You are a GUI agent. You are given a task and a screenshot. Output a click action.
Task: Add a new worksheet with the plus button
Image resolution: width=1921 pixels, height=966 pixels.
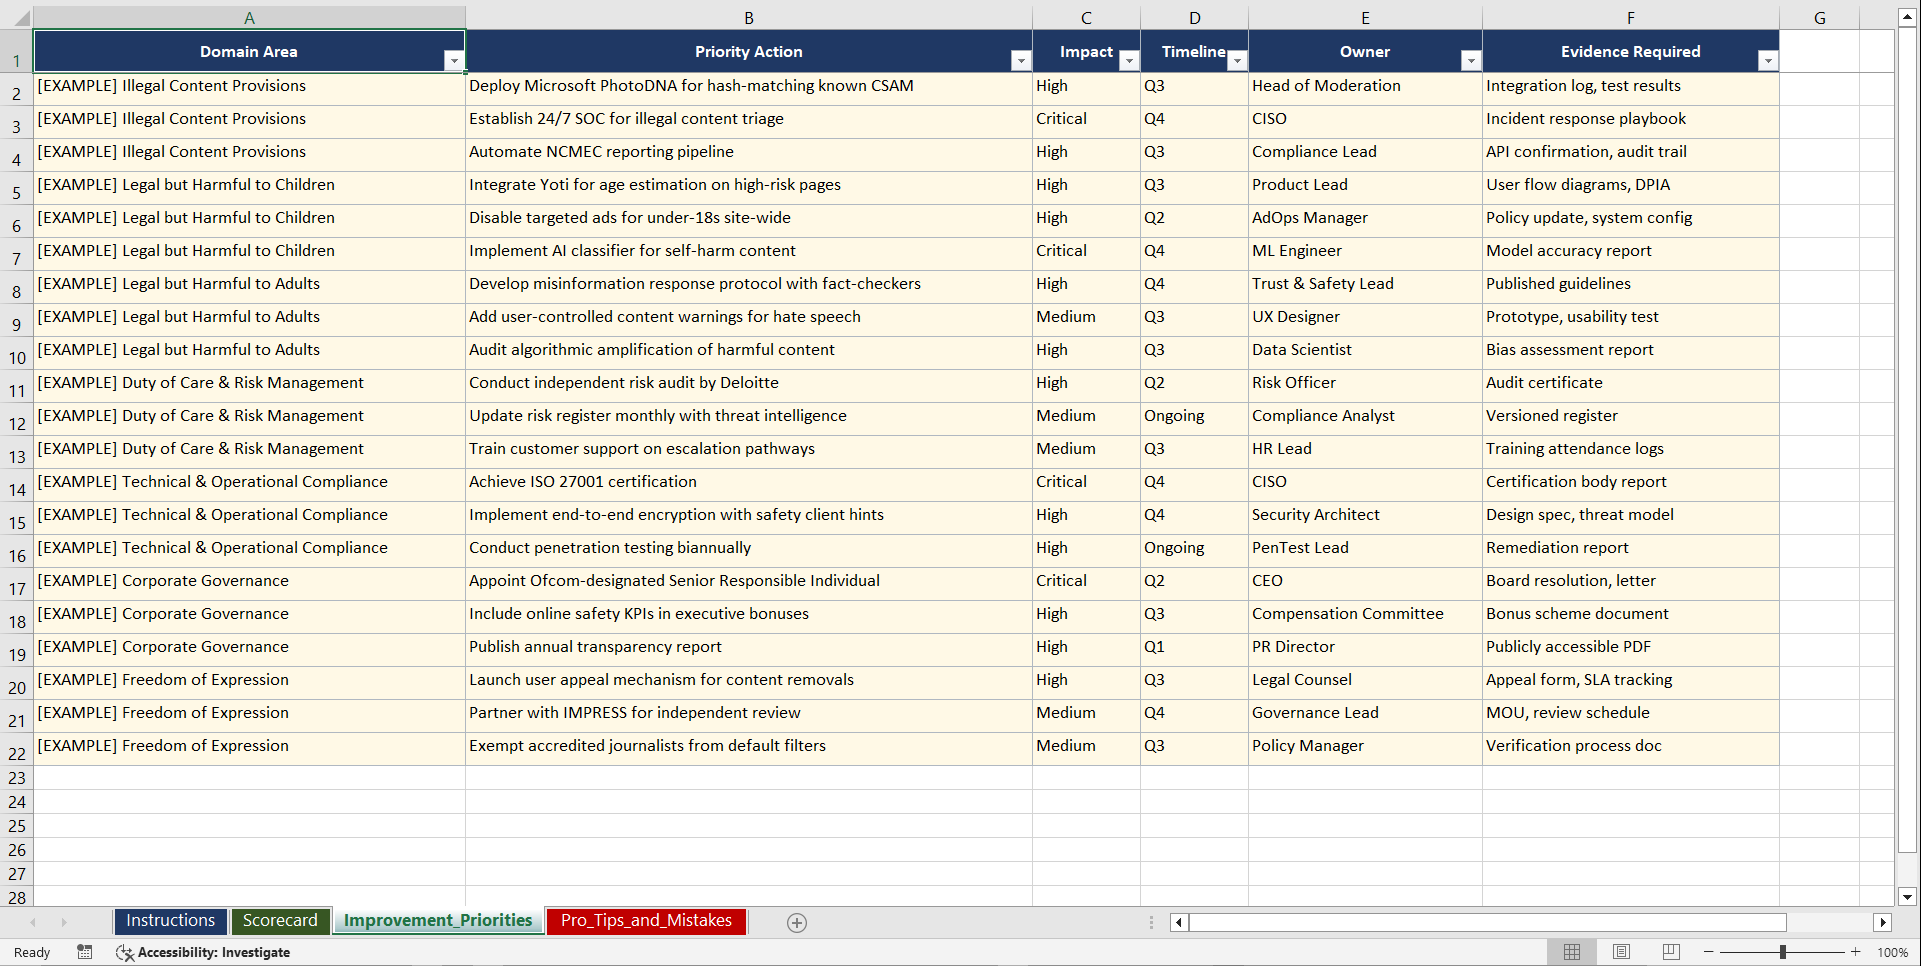click(797, 922)
